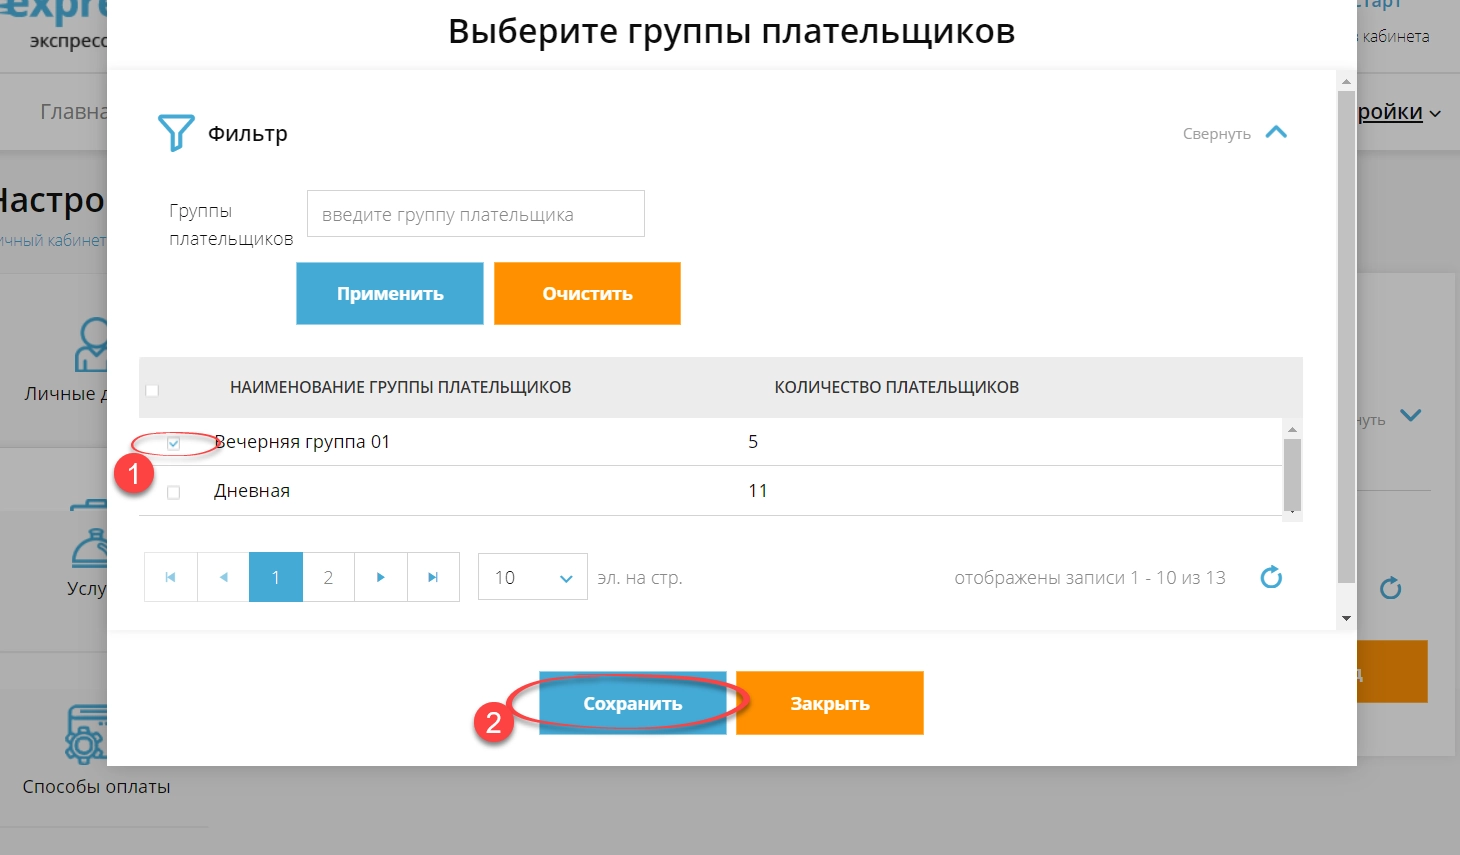Open the items per page dropdown

pos(532,577)
